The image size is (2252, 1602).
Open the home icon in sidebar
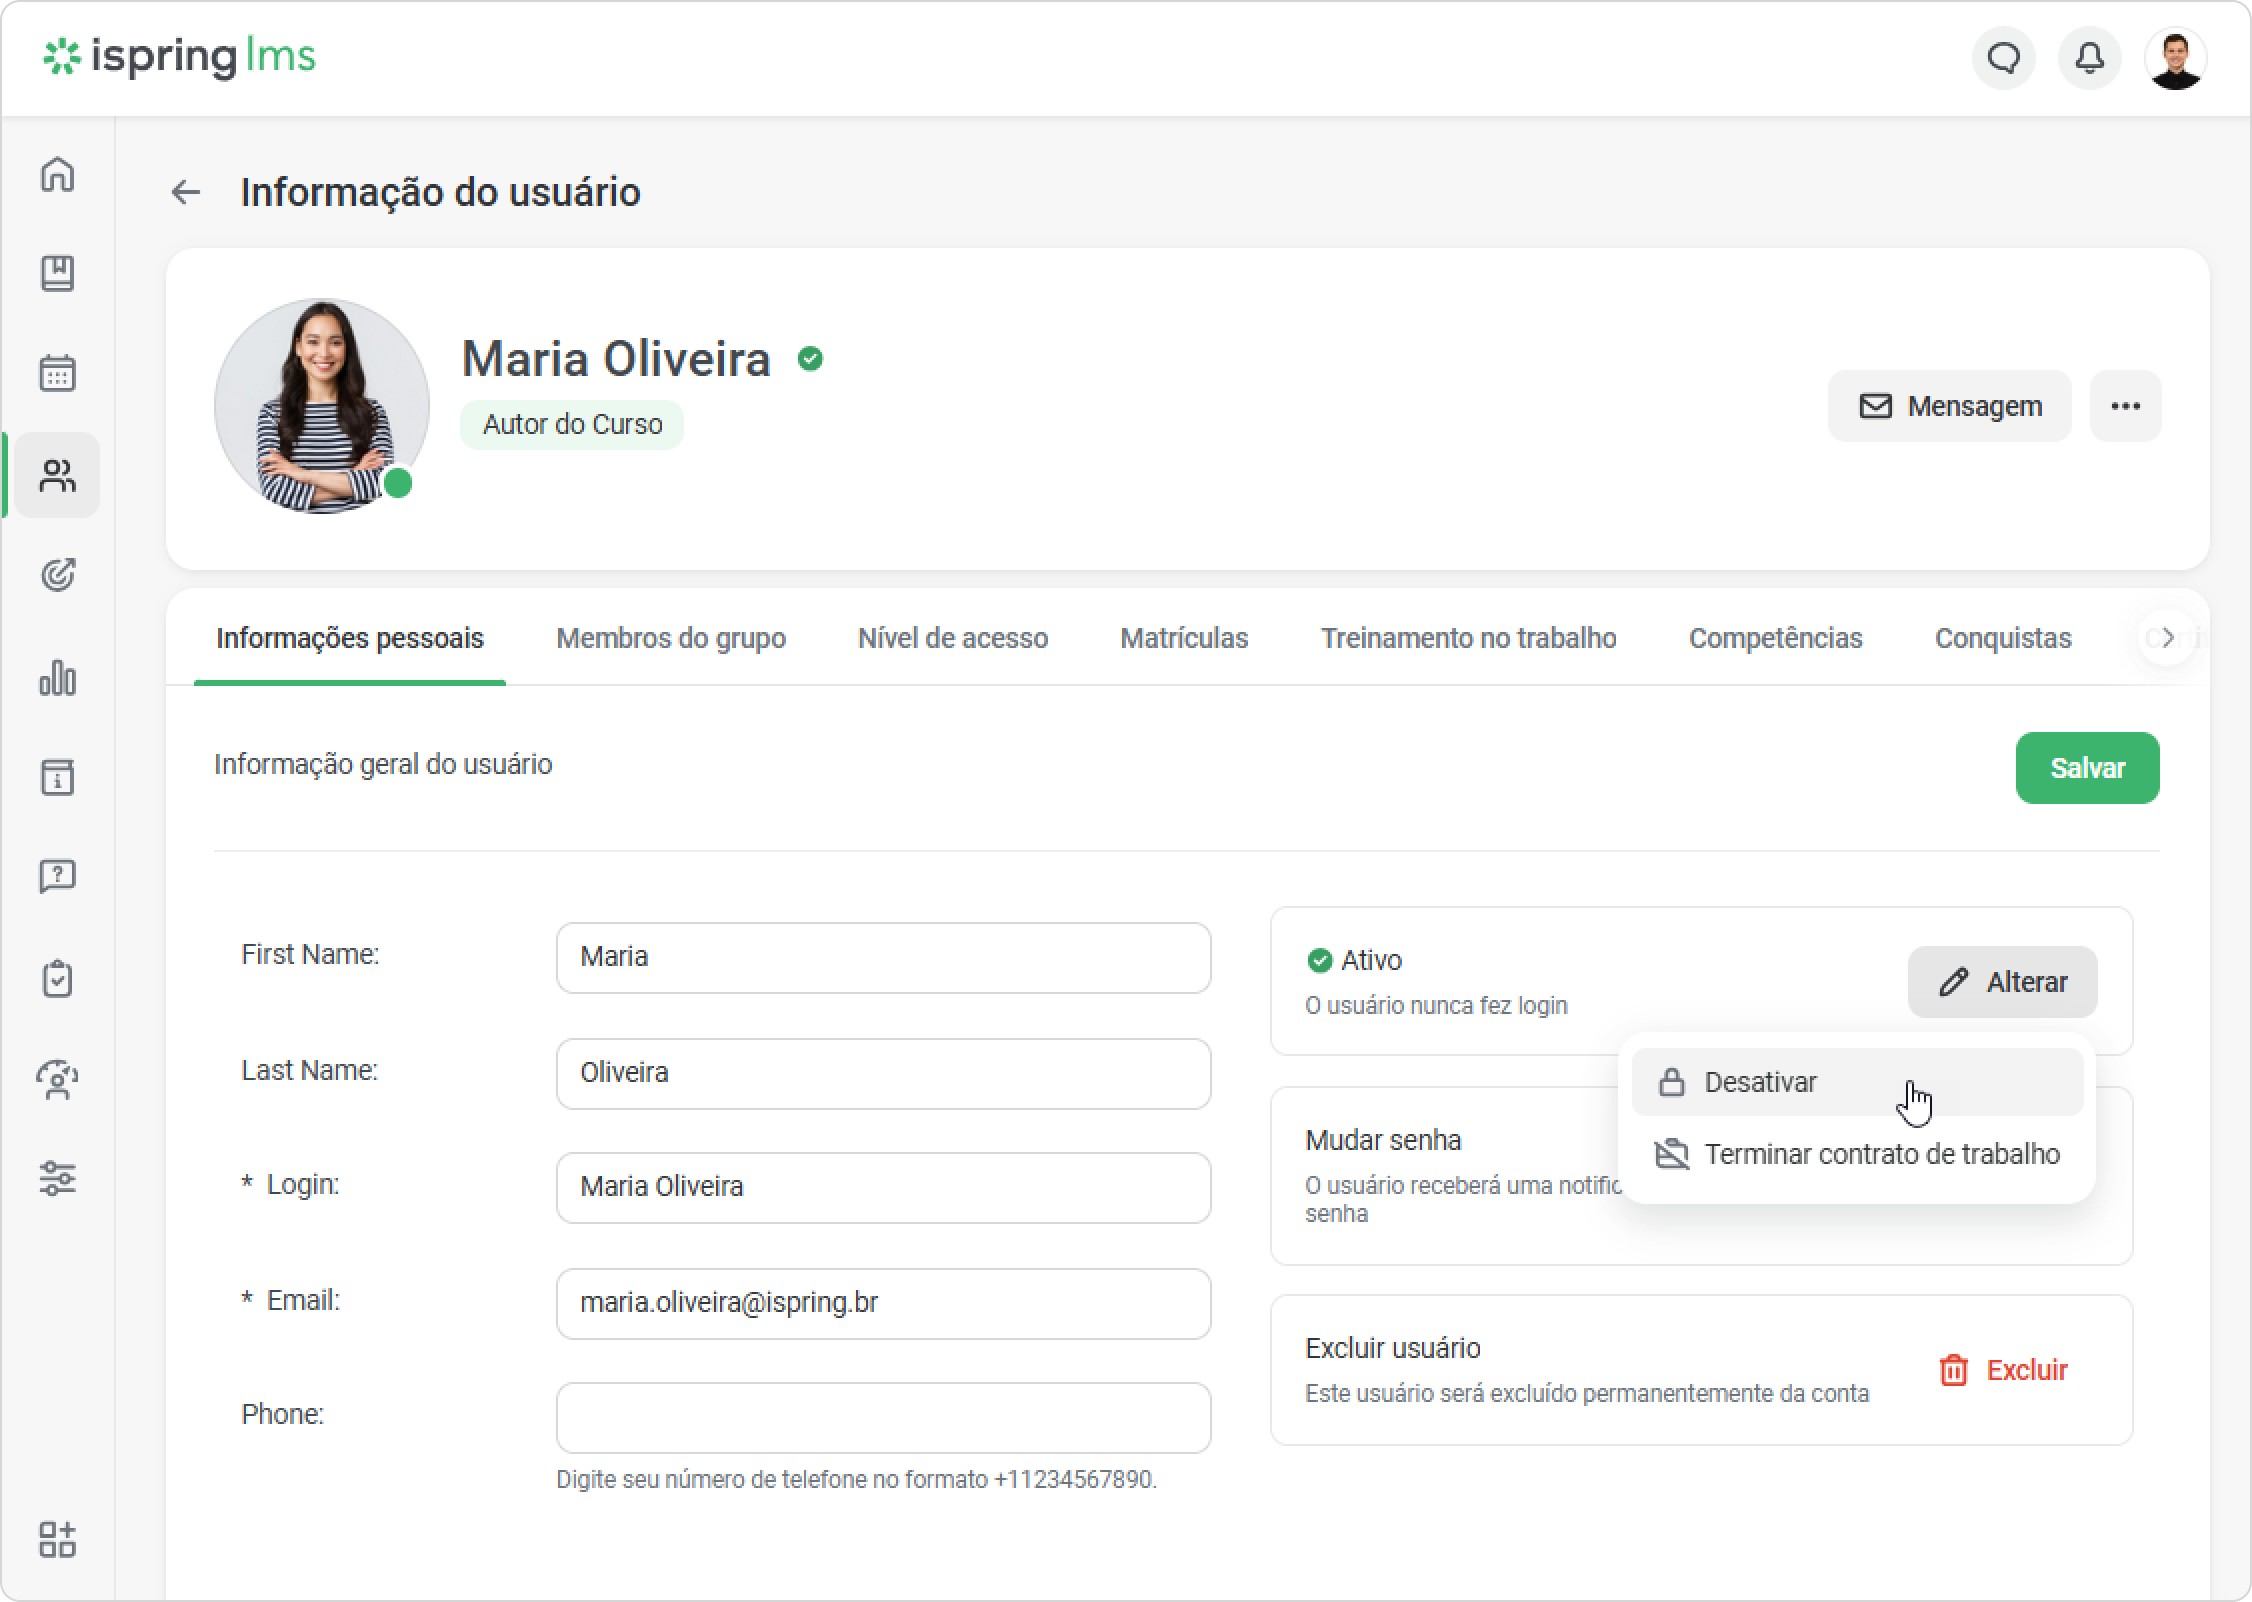pyautogui.click(x=57, y=174)
